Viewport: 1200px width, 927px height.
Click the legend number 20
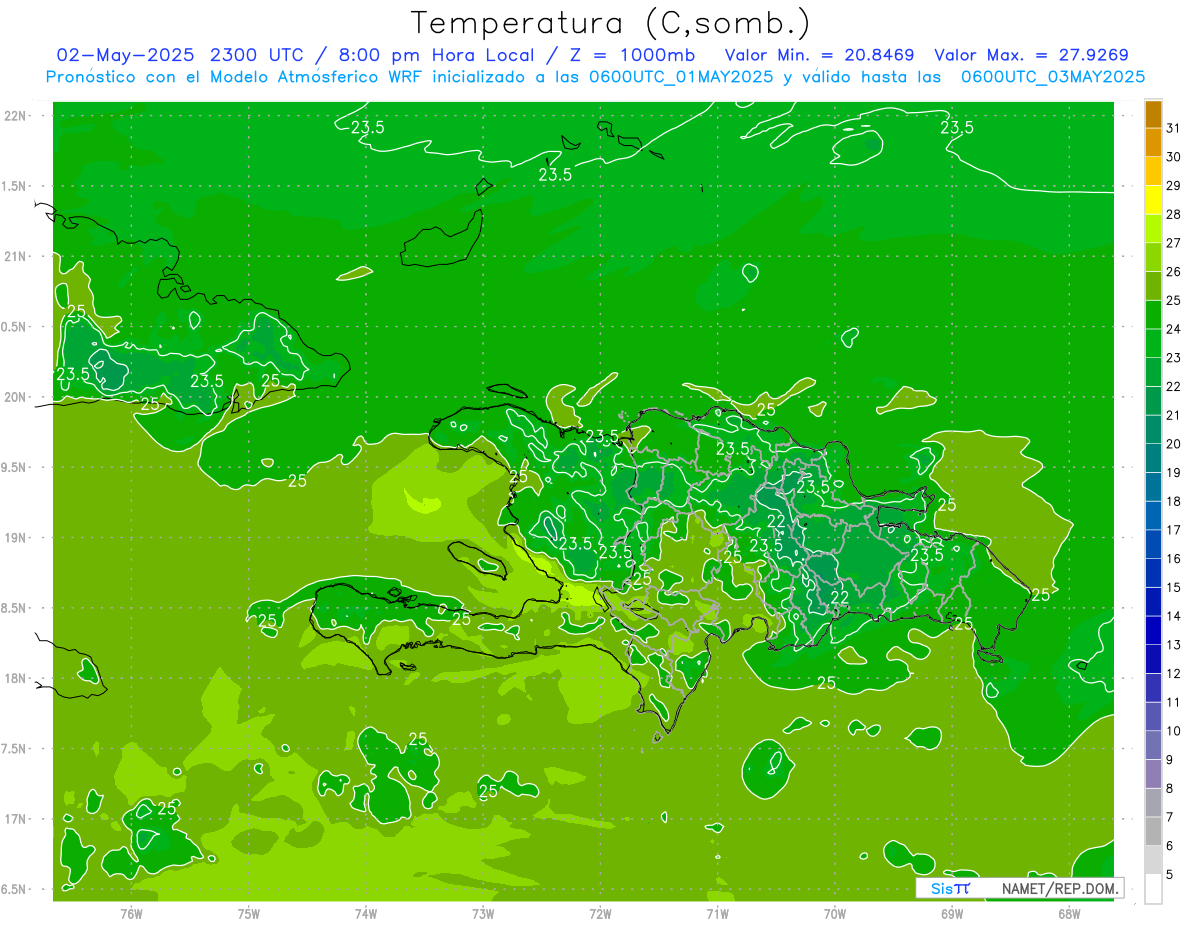pyautogui.click(x=1173, y=444)
